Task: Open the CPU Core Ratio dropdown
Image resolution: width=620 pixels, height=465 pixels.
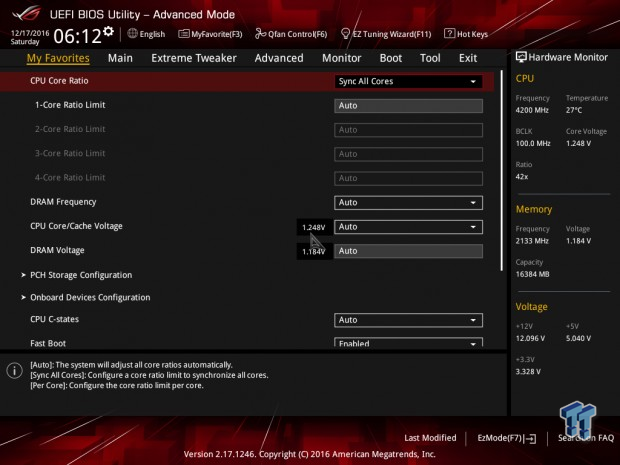Action: coord(408,81)
